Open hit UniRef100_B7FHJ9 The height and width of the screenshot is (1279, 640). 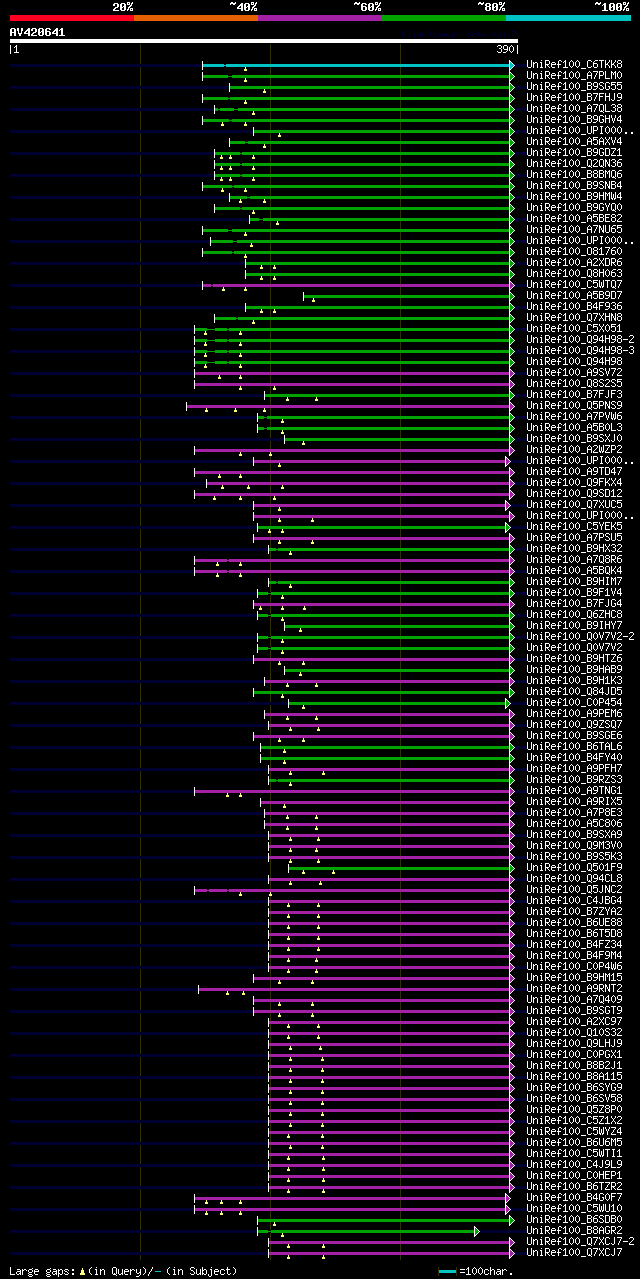[572, 97]
